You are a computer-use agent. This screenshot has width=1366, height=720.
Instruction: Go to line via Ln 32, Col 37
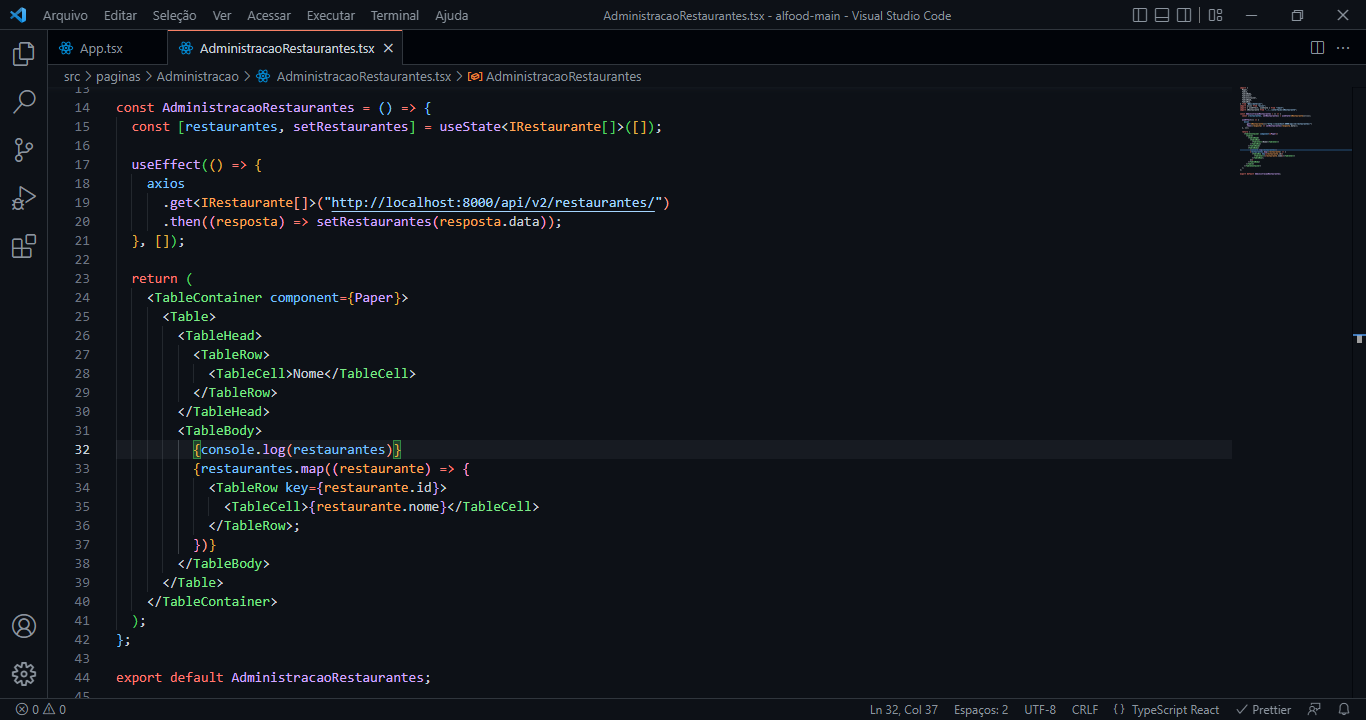(x=904, y=710)
